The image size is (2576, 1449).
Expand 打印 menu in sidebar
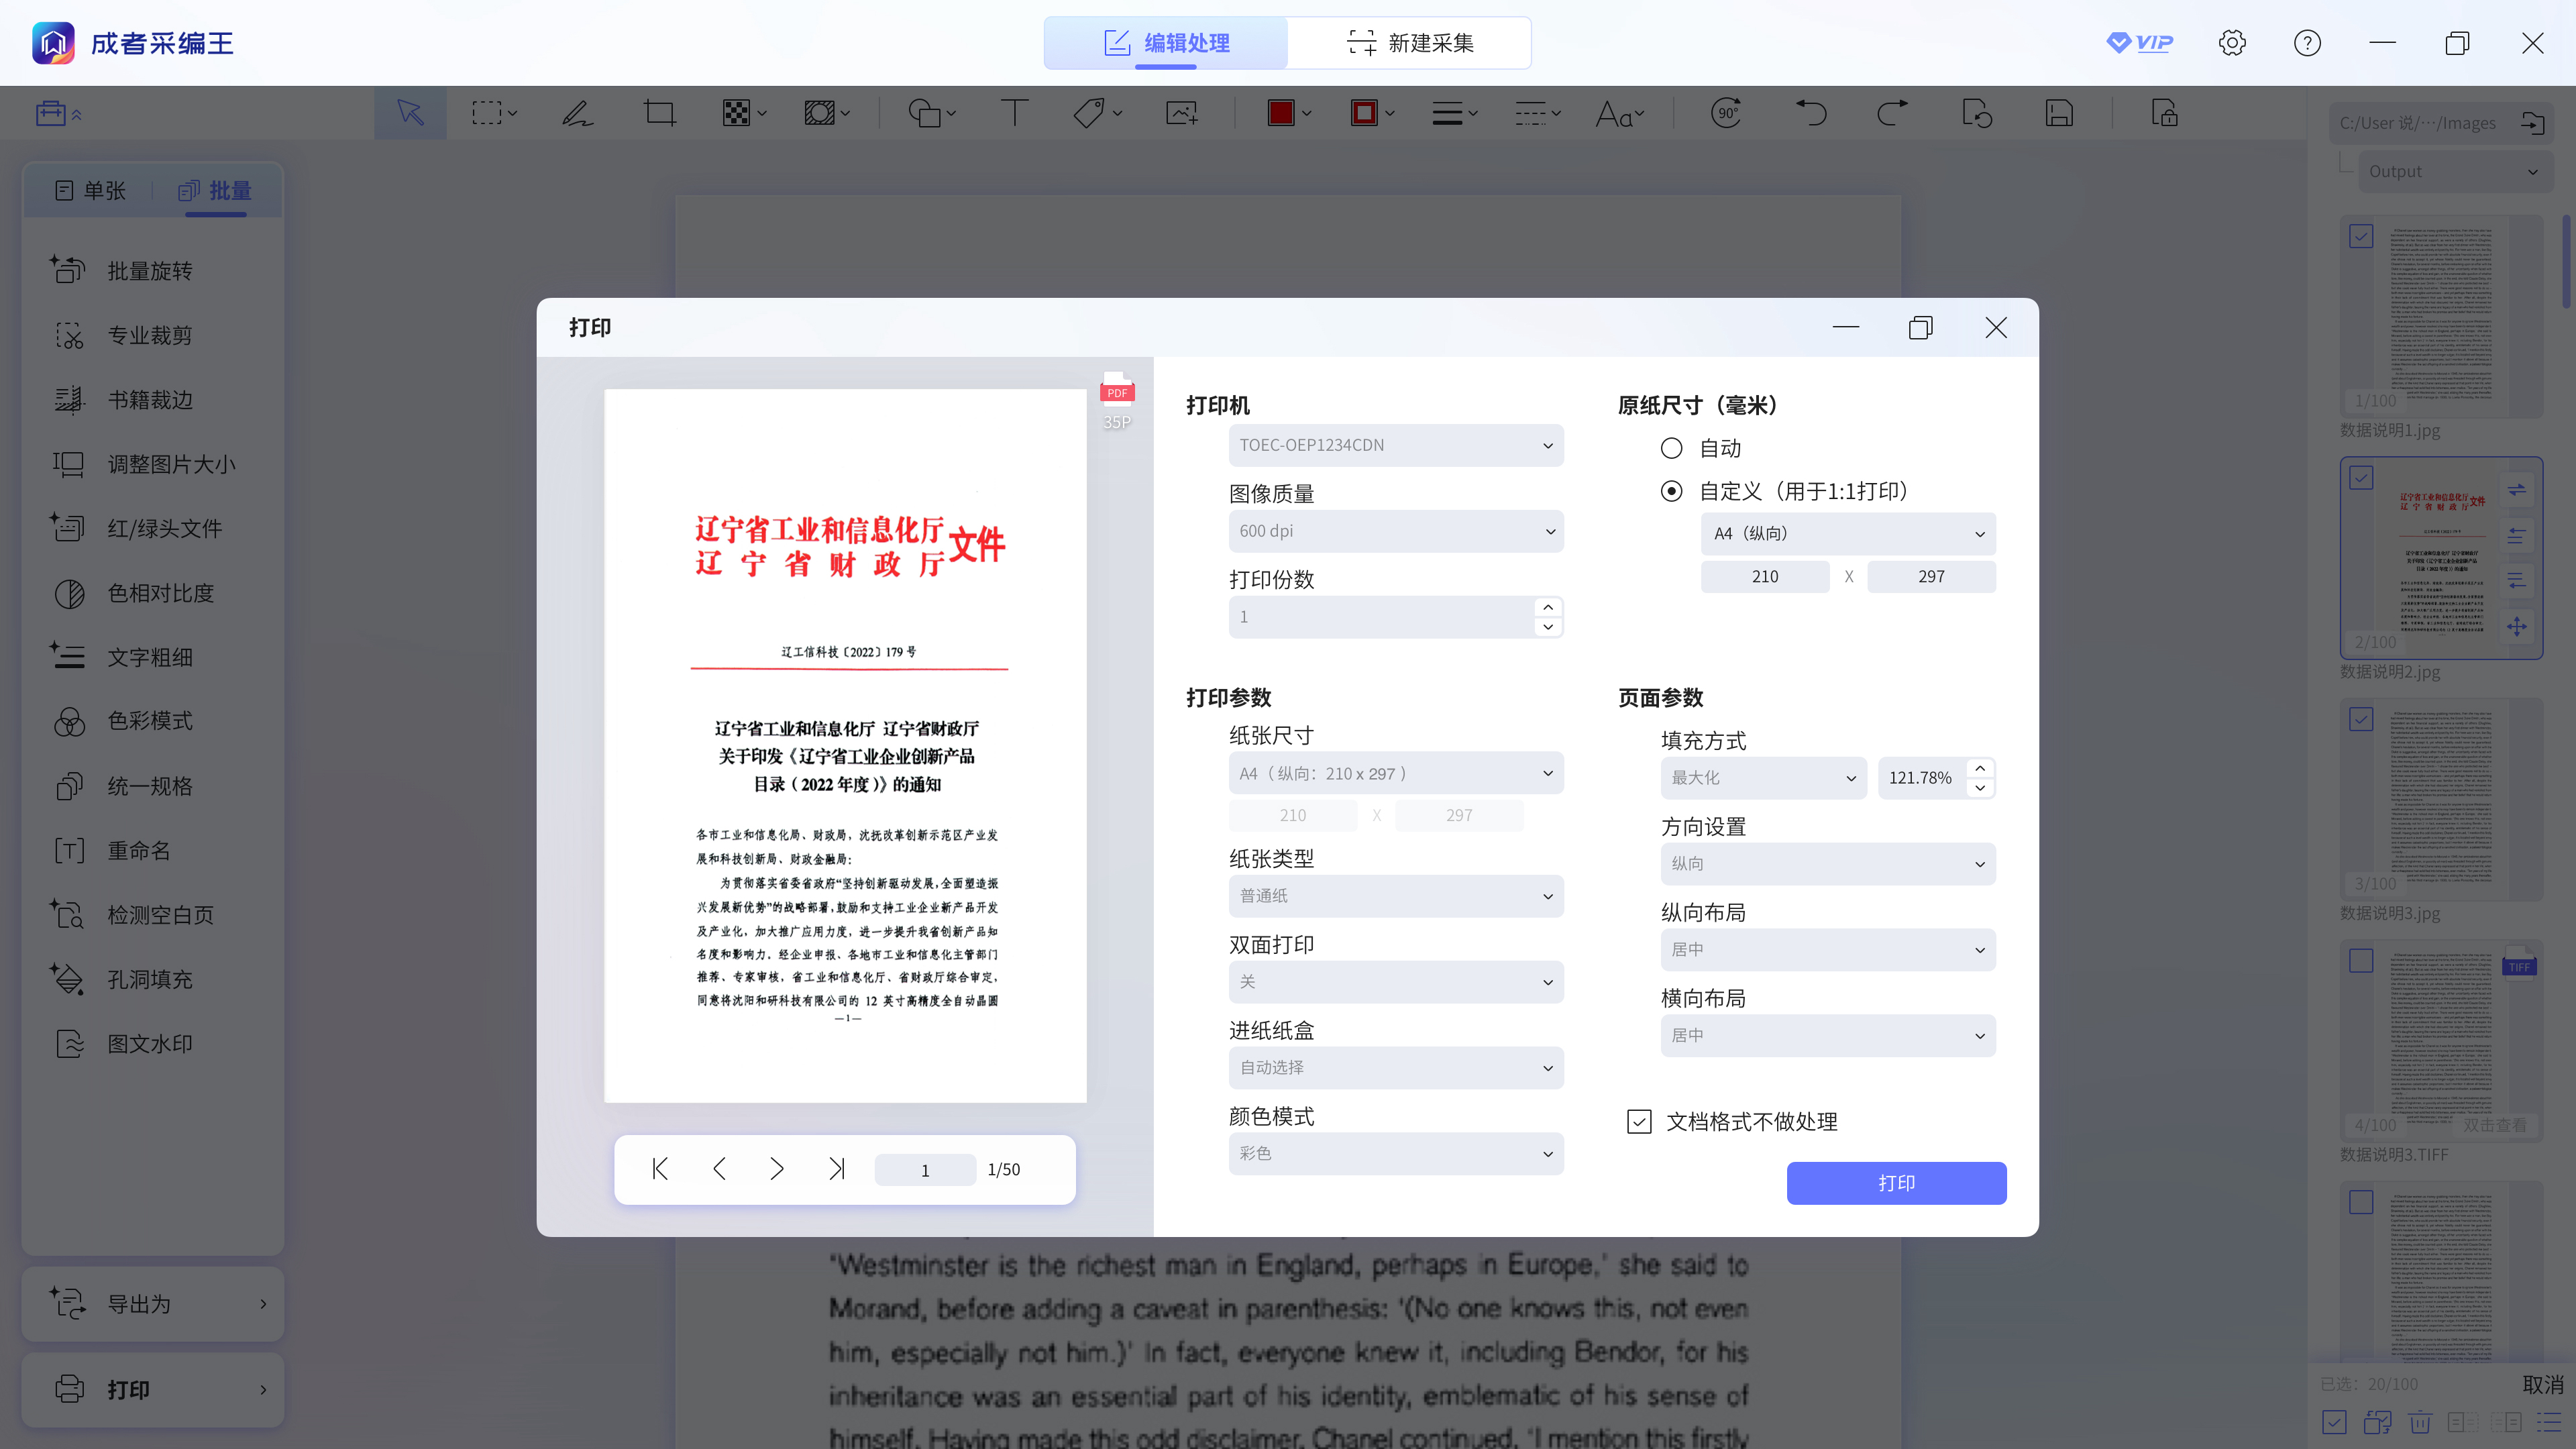tap(153, 1390)
